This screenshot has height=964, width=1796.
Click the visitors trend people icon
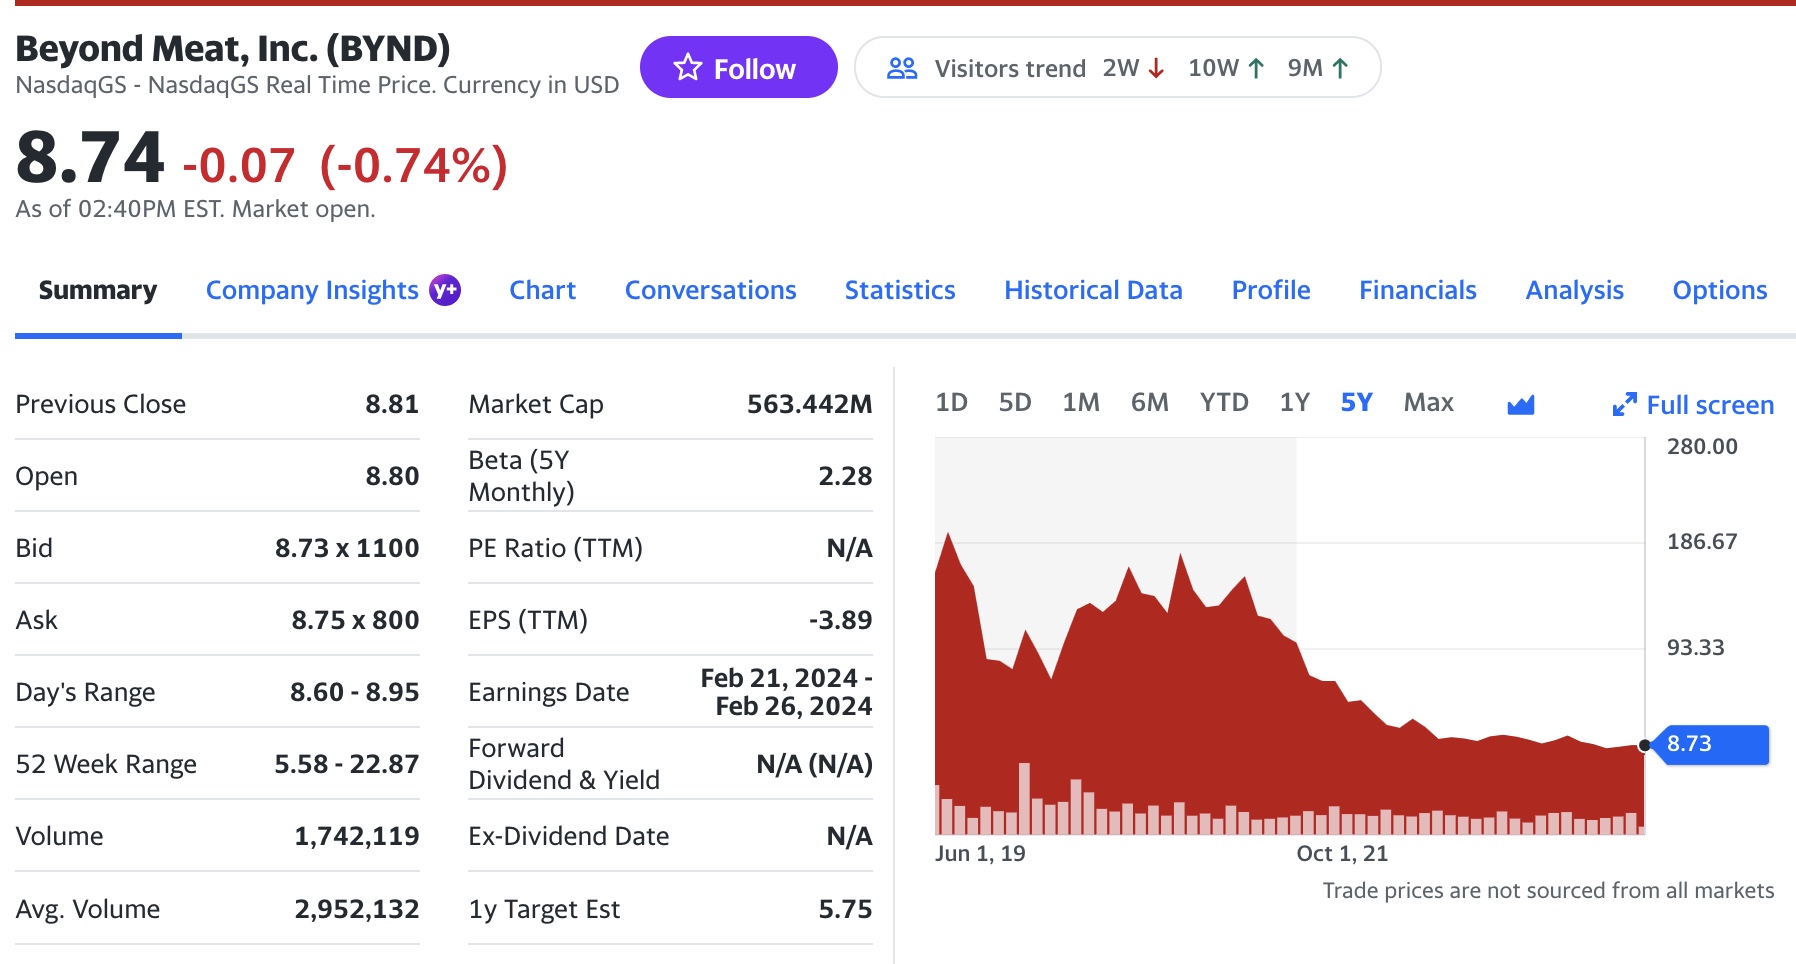click(902, 68)
